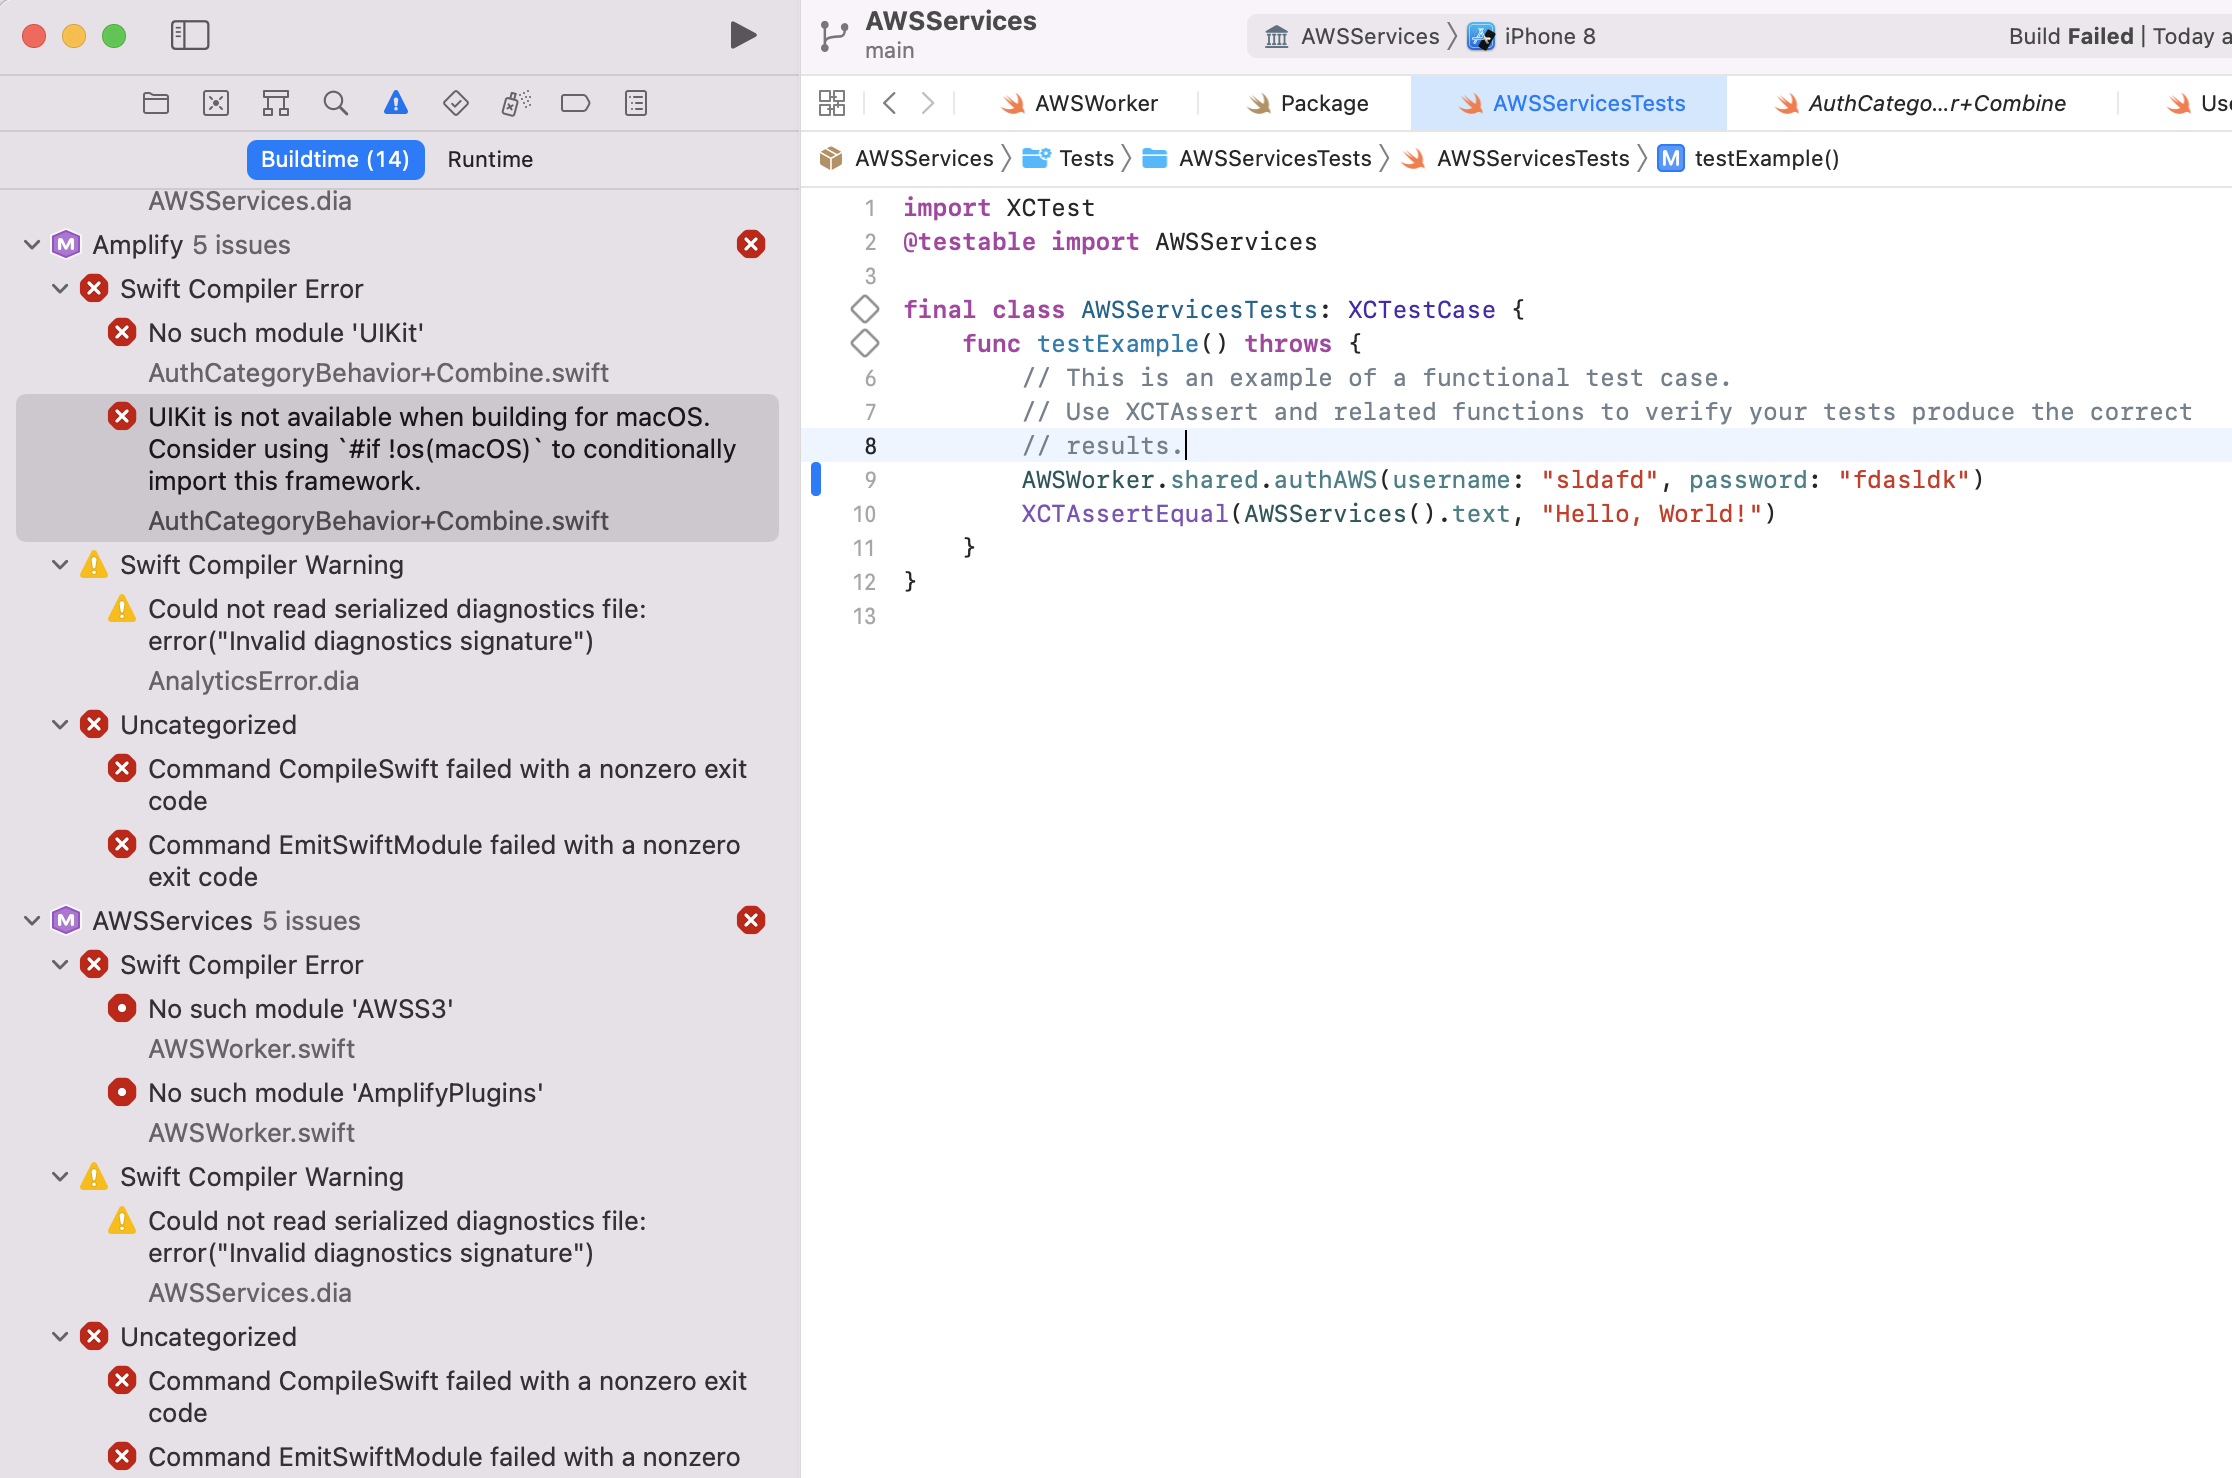This screenshot has width=2232, height=1478.
Task: Toggle the navigator sidebar visibility
Action: (190, 36)
